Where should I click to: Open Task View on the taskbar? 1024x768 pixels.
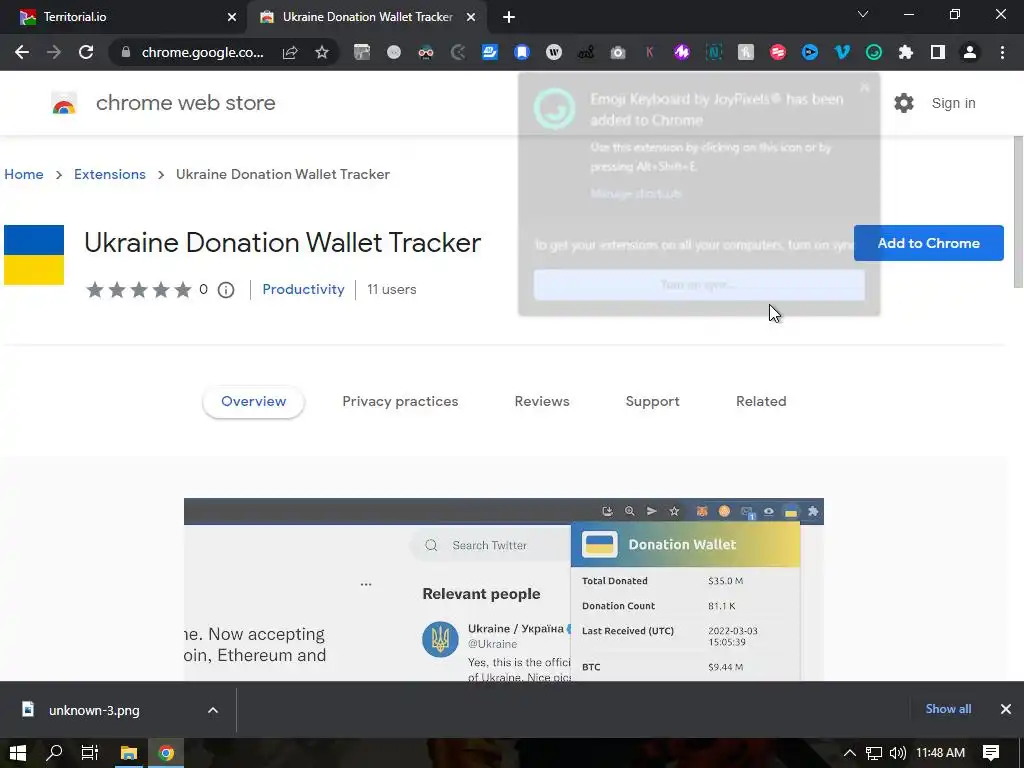[89, 753]
